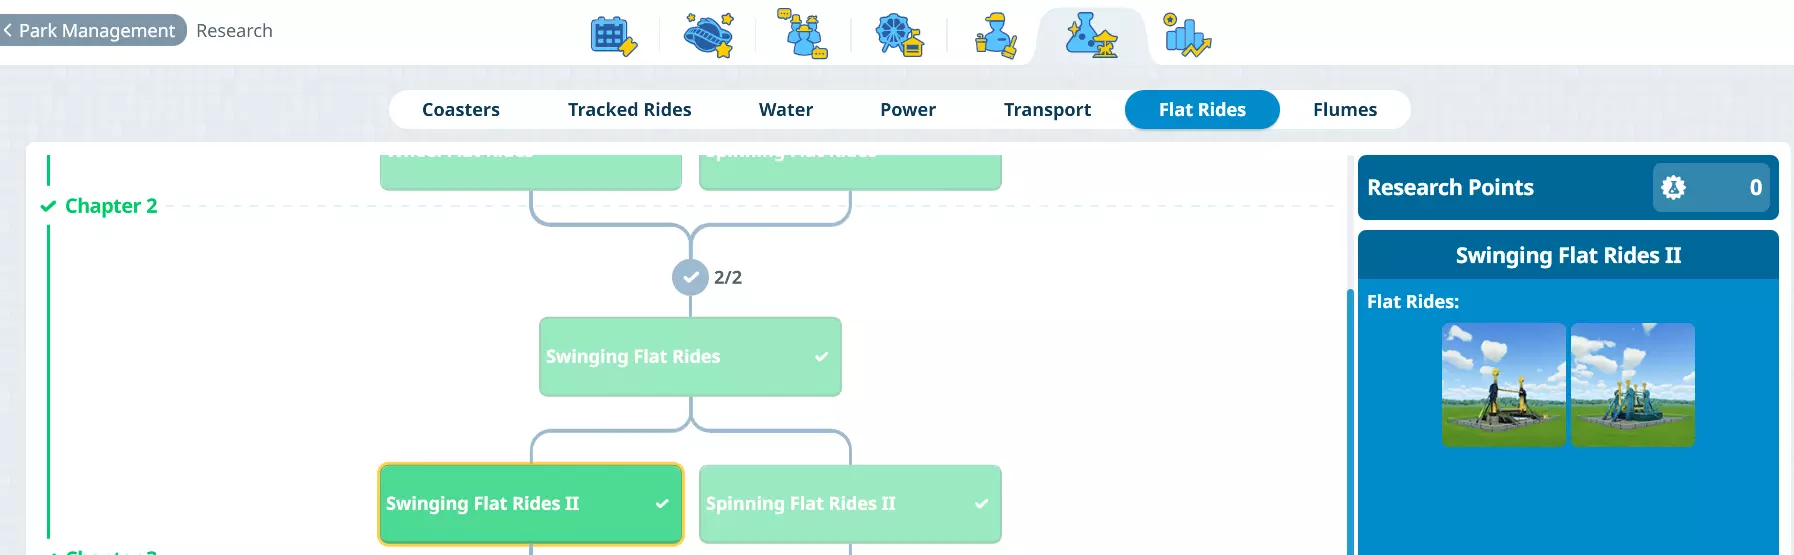This screenshot has height=555, width=1794.
Task: Open the rides and shops Ferris wheel icon
Action: click(898, 35)
